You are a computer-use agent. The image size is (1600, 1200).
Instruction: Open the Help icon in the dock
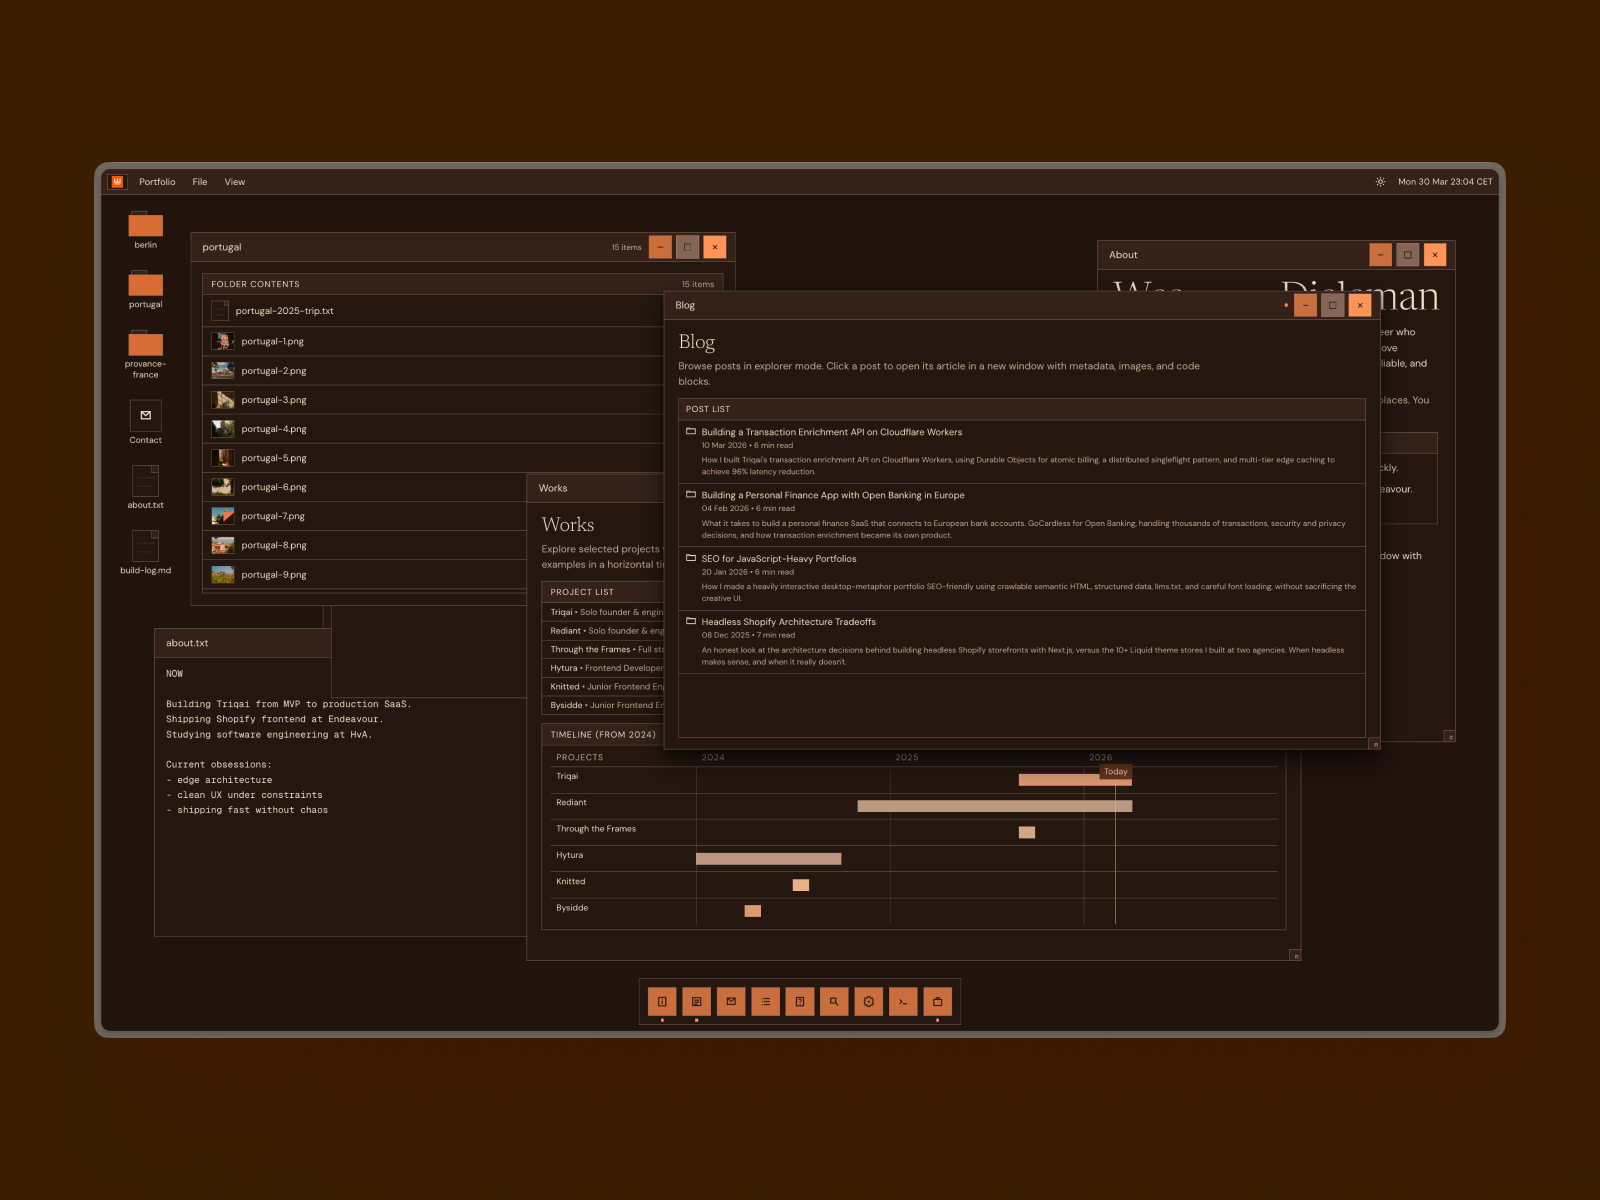(800, 1001)
